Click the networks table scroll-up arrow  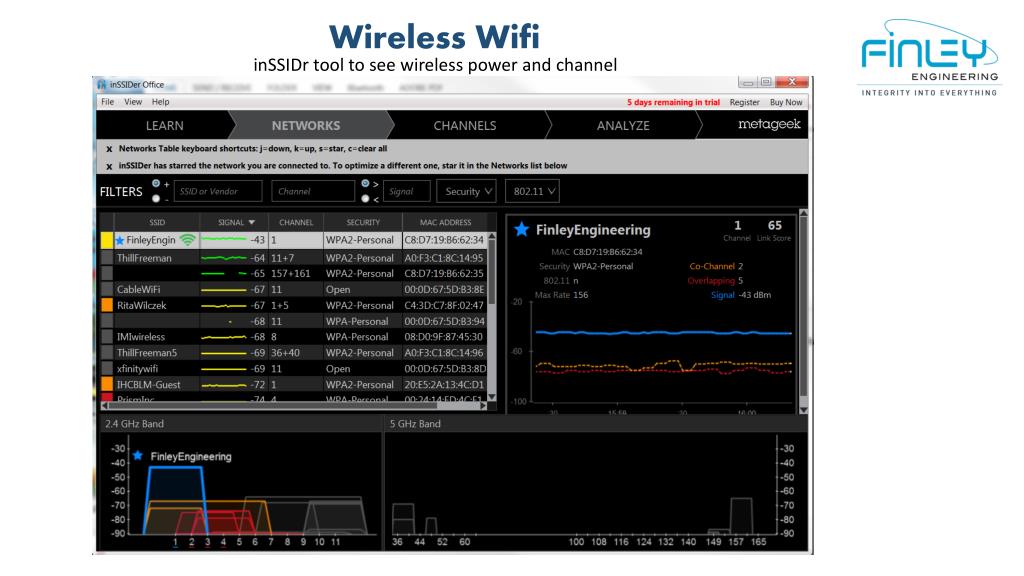(492, 236)
